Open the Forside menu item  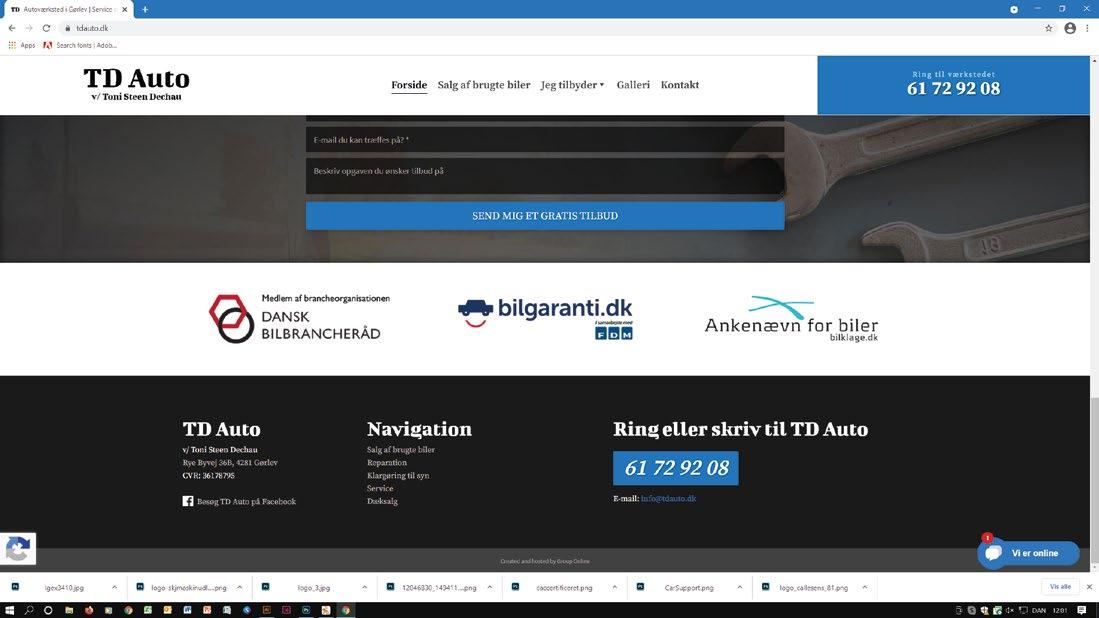pyautogui.click(x=409, y=85)
